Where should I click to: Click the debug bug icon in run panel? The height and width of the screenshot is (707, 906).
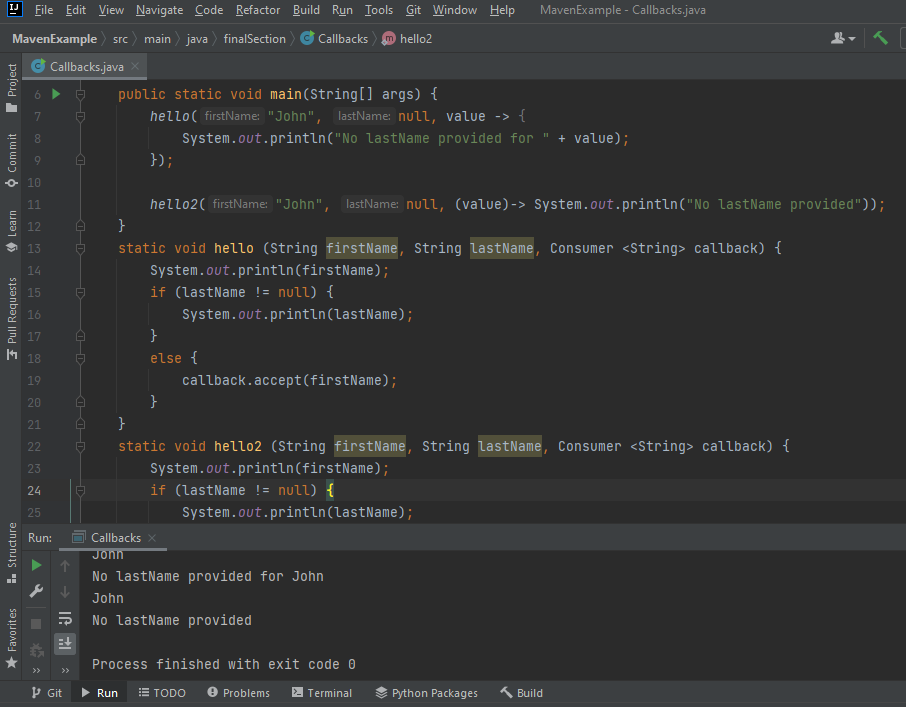36,650
